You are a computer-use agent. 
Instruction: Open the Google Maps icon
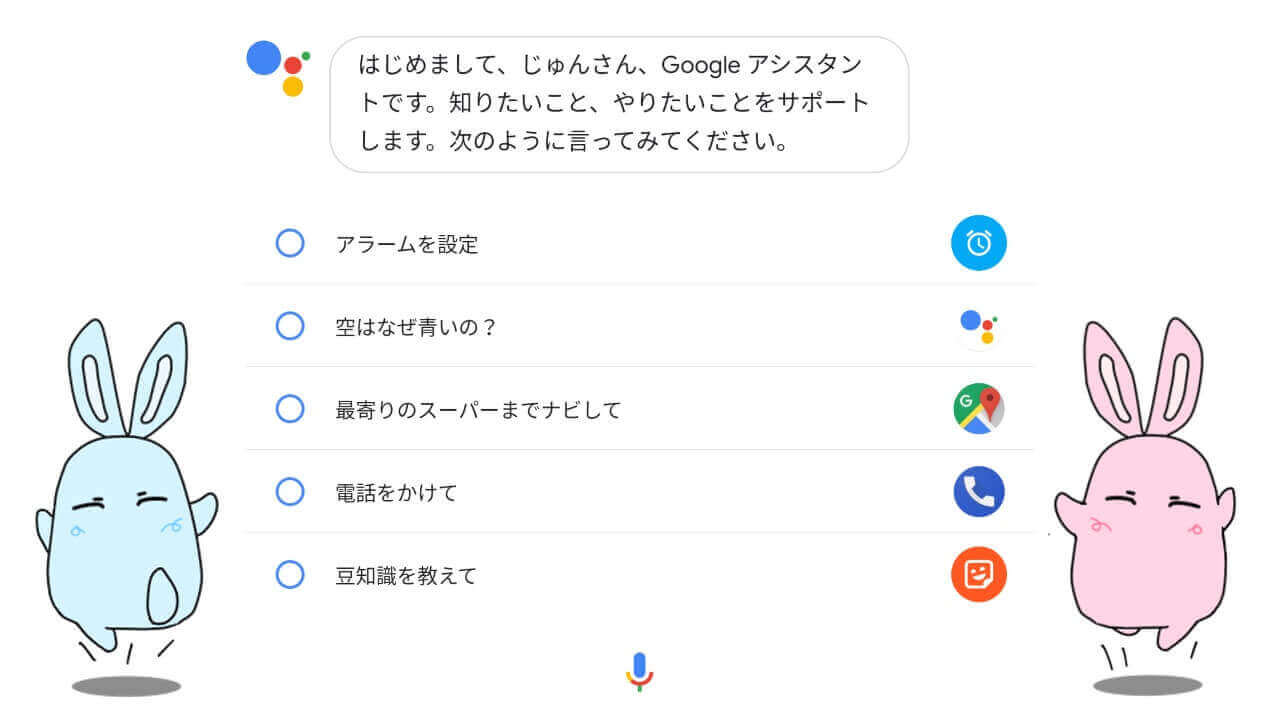pyautogui.click(x=978, y=409)
